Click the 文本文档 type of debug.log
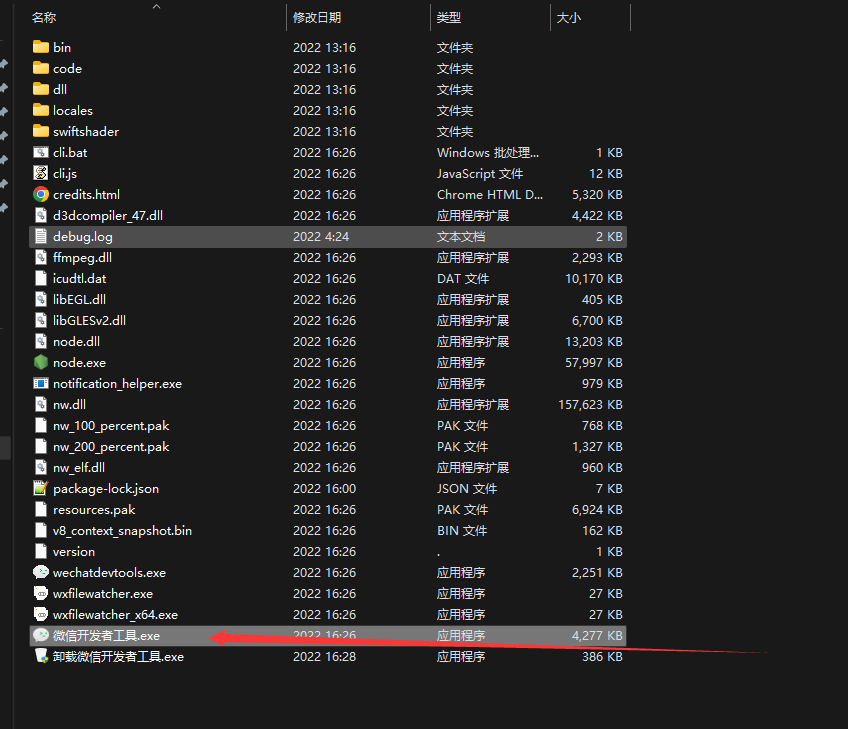Image resolution: width=848 pixels, height=729 pixels. (x=461, y=236)
